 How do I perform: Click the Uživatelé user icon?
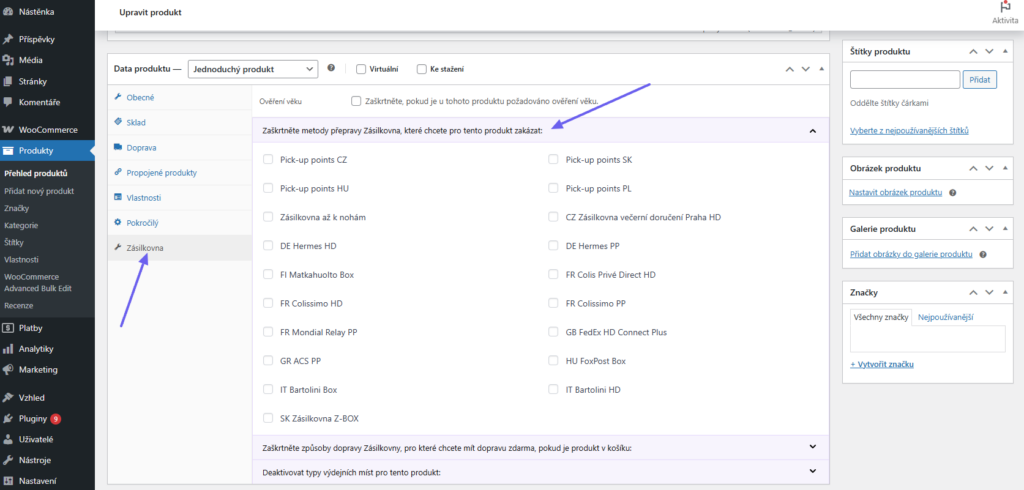click(x=8, y=439)
